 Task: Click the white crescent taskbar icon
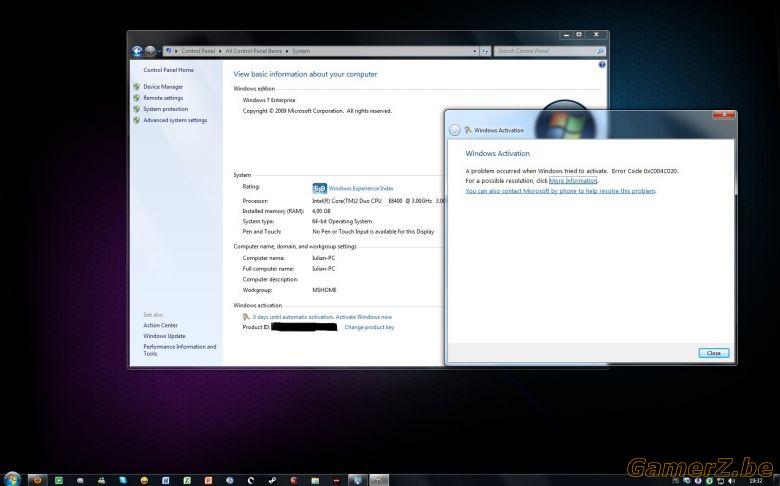(x=251, y=481)
